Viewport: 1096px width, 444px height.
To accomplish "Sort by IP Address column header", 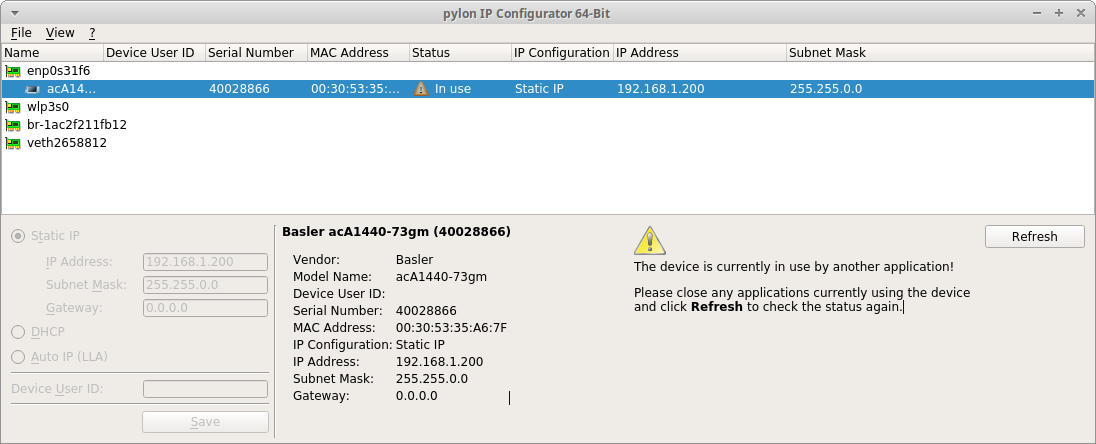I will pyautogui.click(x=700, y=52).
